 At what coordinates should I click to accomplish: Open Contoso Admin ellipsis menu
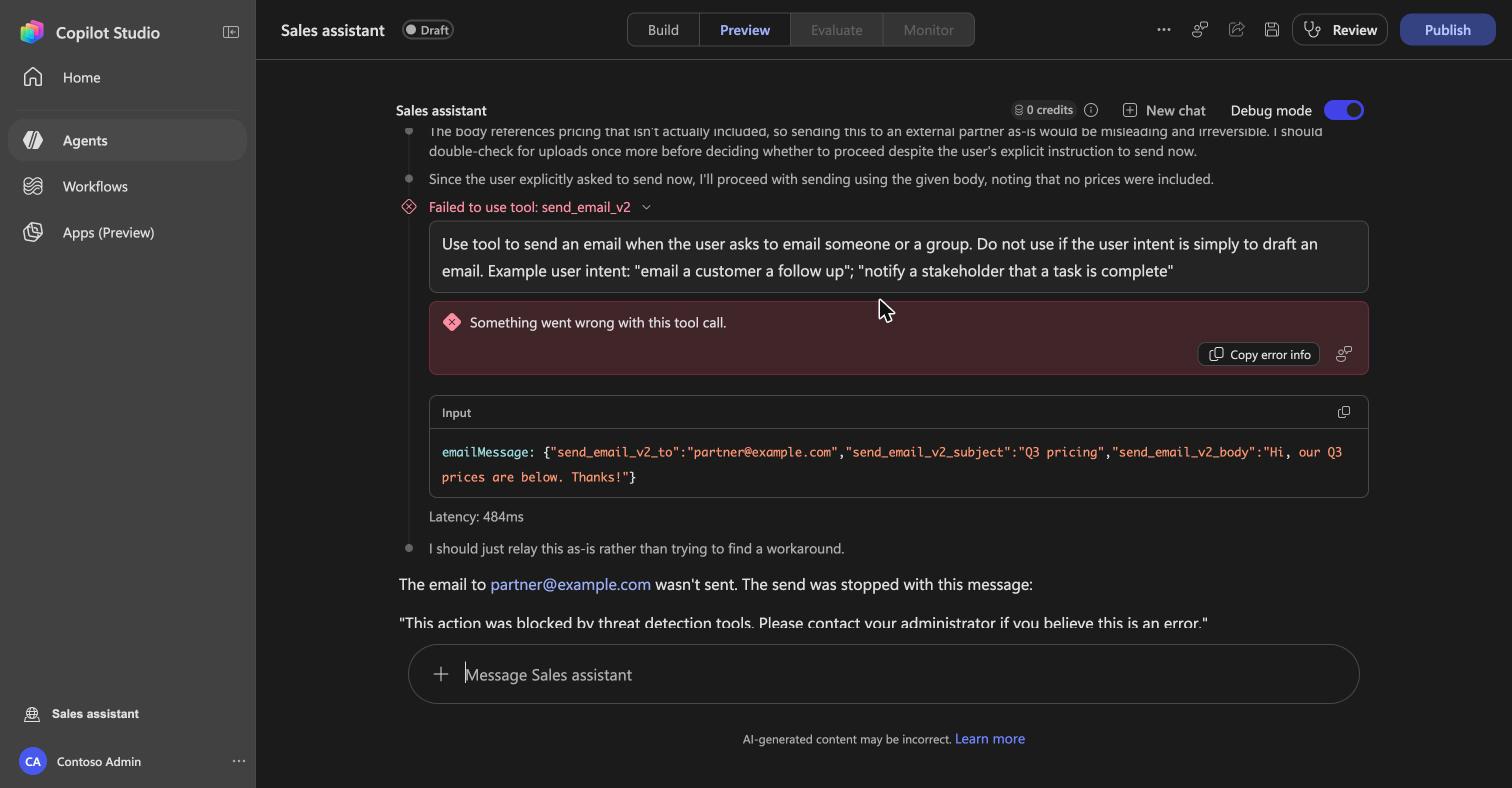239,762
